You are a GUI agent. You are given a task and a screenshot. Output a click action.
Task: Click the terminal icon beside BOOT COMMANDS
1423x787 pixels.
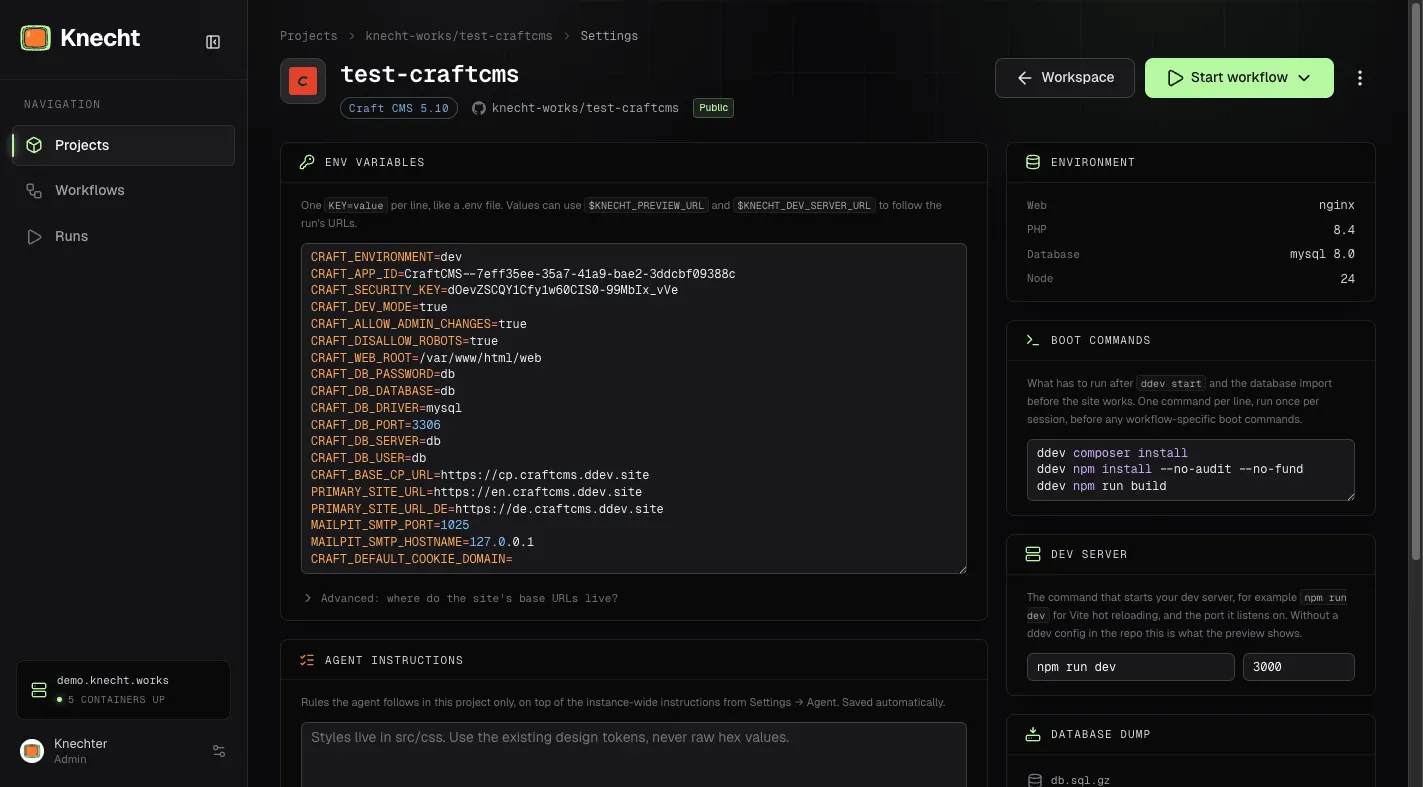pyautogui.click(x=1033, y=340)
